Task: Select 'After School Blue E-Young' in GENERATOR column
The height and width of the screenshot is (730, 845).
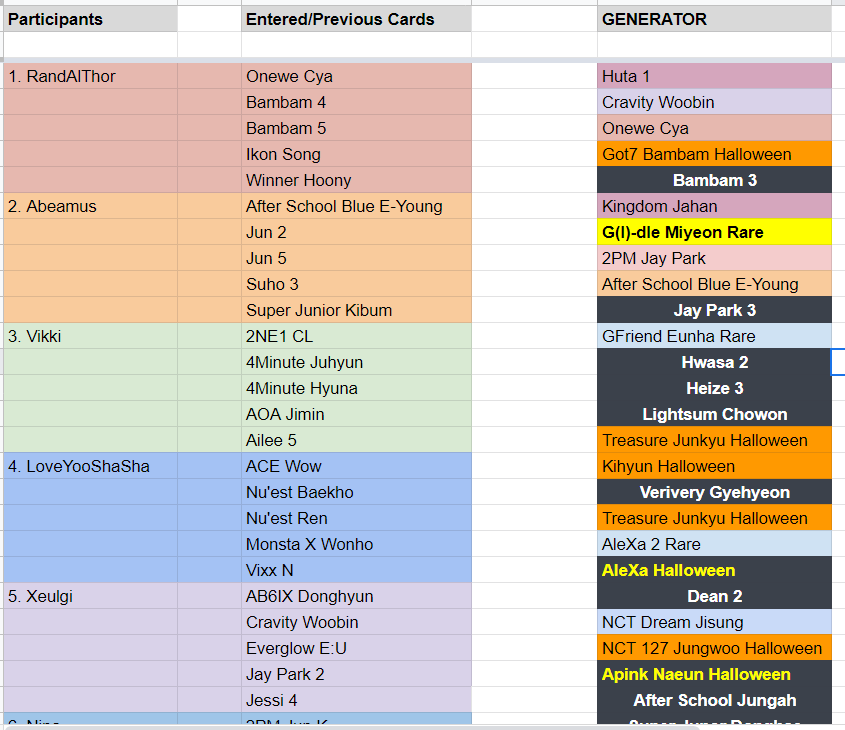Action: pyautogui.click(x=714, y=284)
